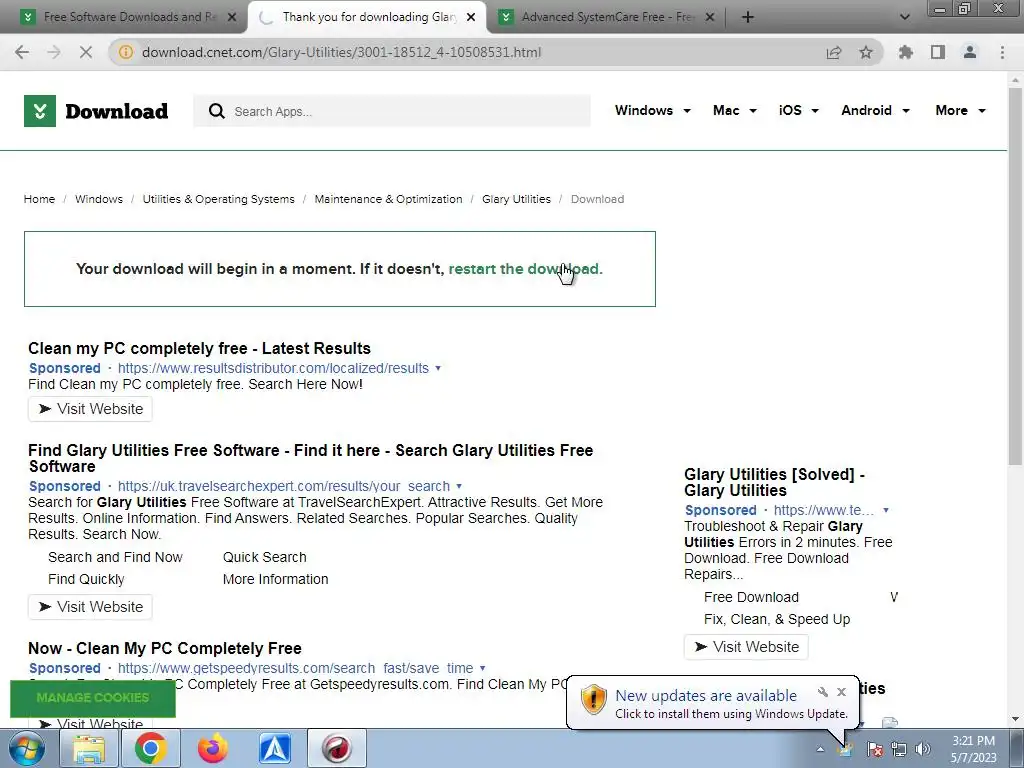Viewport: 1024px width, 768px height.
Task: Click the browser back arrow
Action: click(22, 52)
